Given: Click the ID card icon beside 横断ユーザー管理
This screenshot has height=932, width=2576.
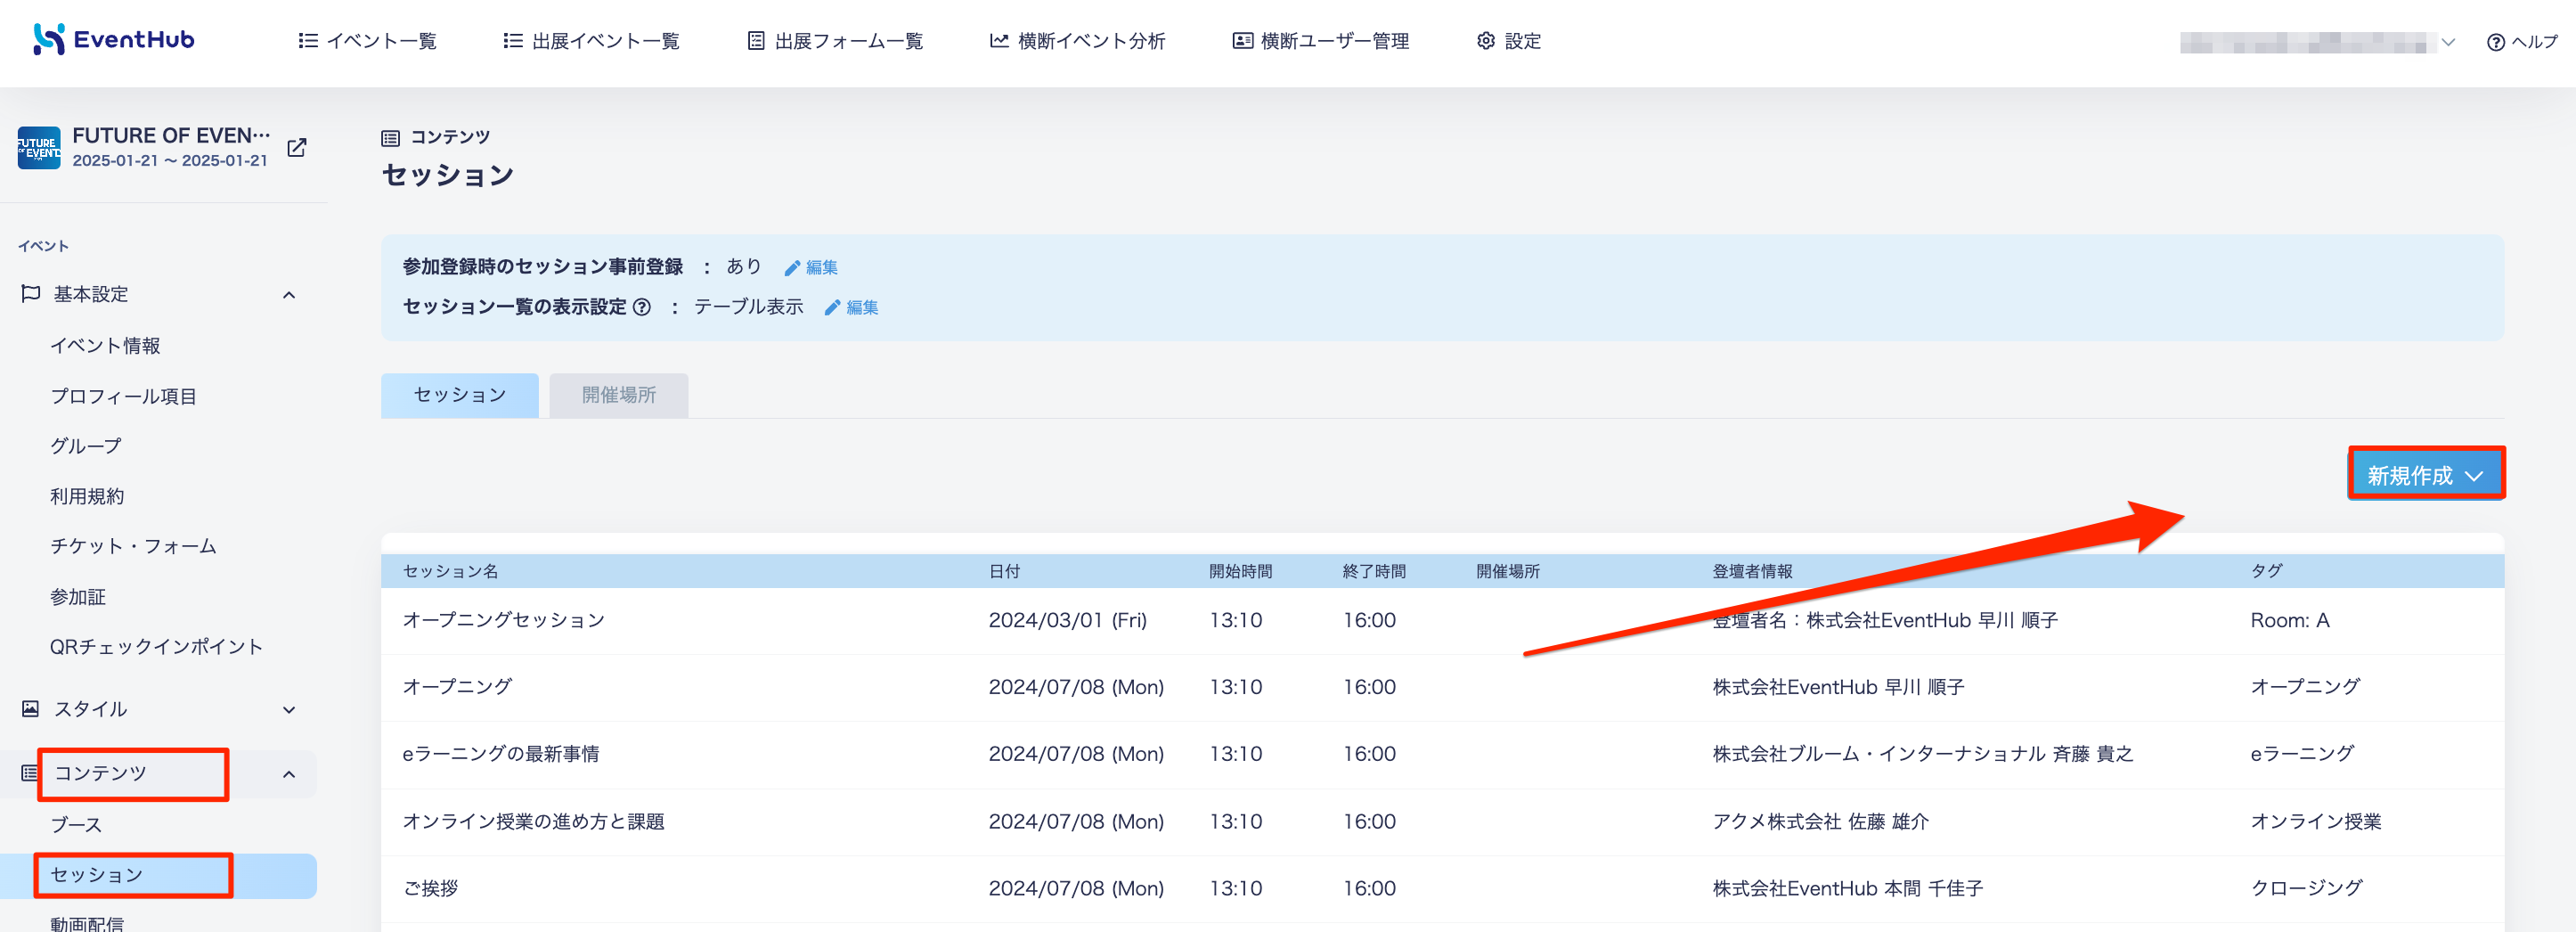Looking at the screenshot, I should 1242,41.
